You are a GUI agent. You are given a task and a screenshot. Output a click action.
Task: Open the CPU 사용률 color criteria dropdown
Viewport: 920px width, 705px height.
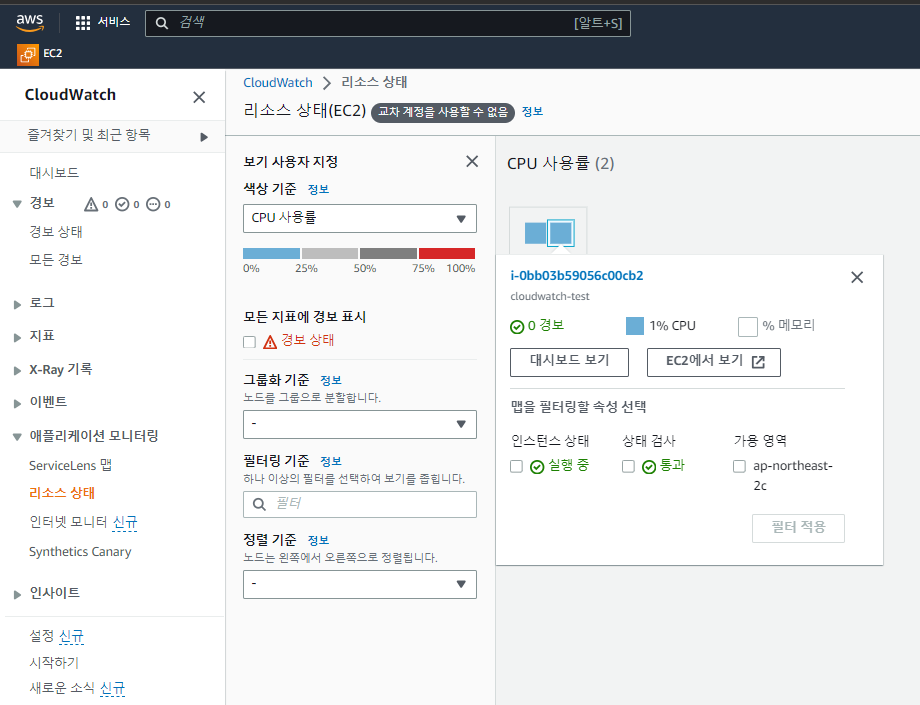click(360, 218)
